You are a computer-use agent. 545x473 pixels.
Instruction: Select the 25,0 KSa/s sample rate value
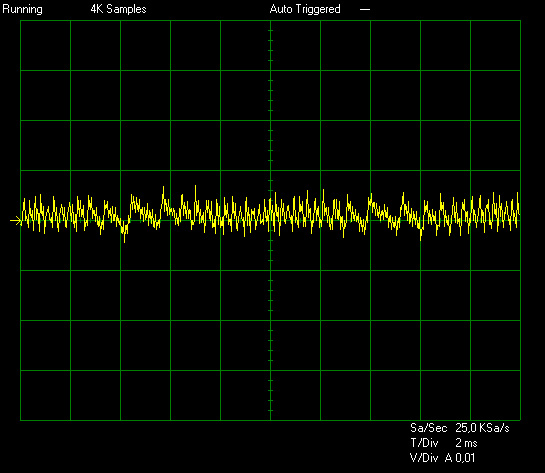pos(482,428)
